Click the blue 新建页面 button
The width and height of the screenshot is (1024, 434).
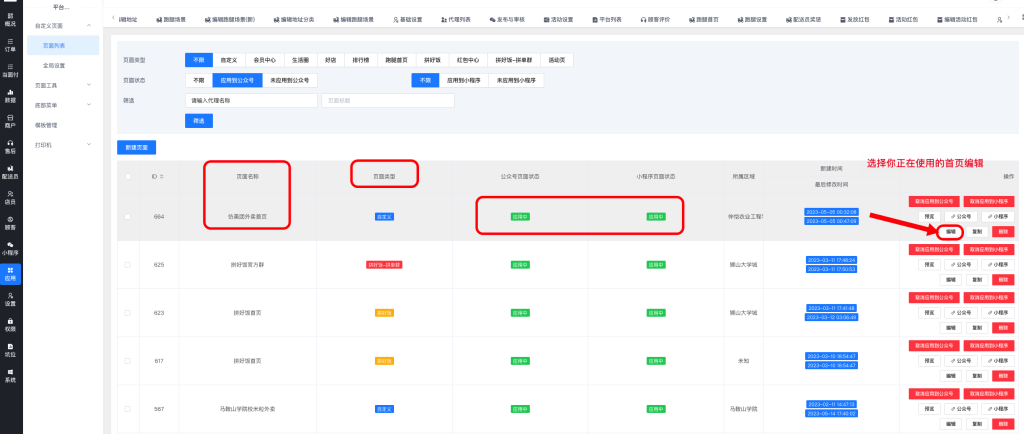137,147
